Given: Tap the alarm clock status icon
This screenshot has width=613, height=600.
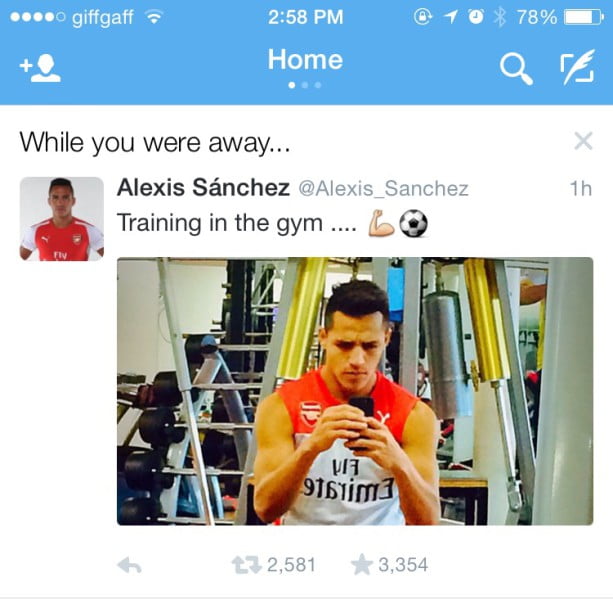Looking at the screenshot, I should pos(476,17).
